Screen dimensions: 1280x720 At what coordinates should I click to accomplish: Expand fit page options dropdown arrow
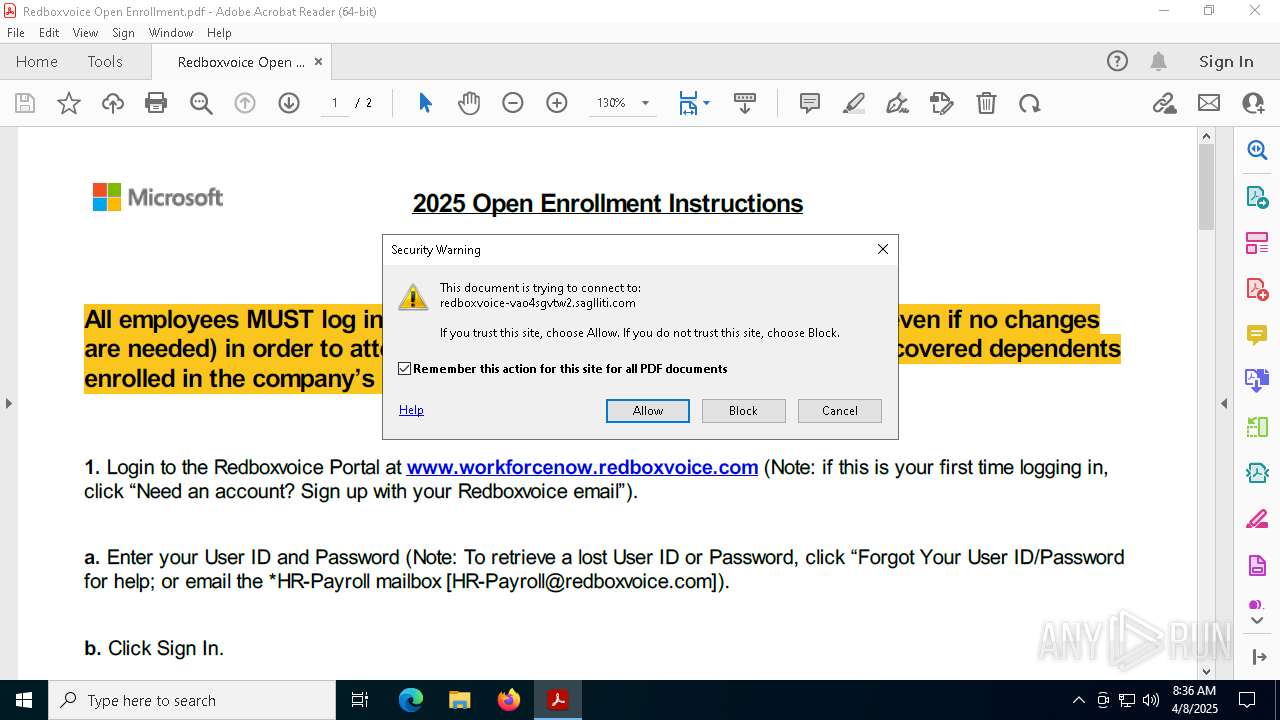[707, 103]
